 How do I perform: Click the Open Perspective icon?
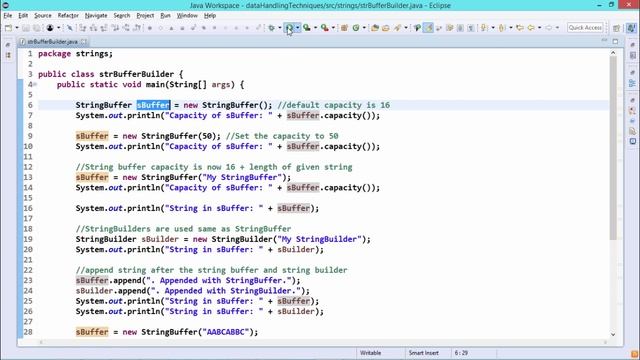616,28
